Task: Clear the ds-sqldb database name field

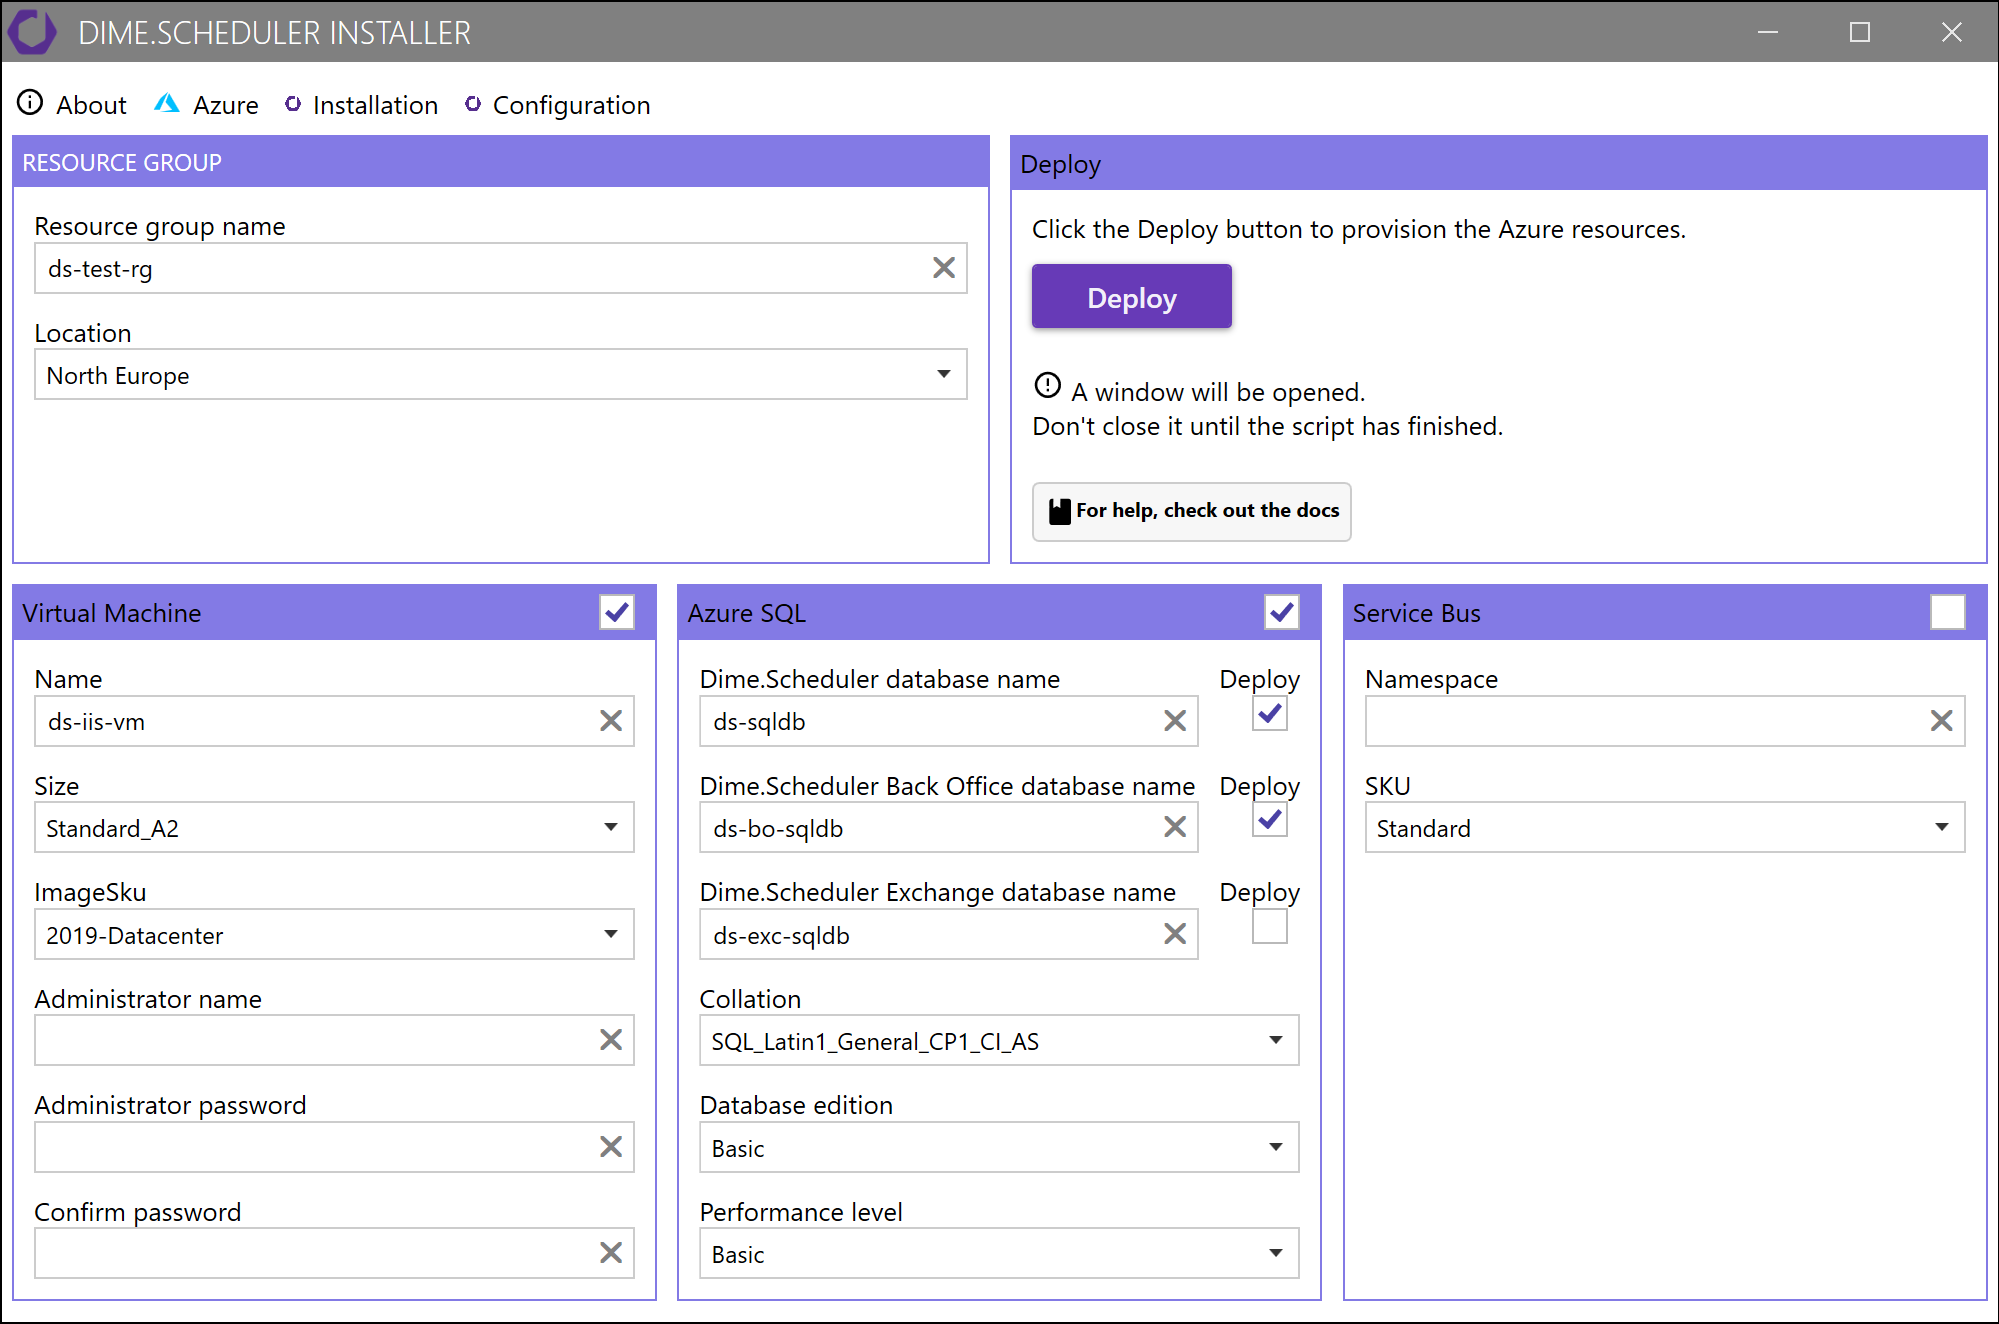Action: point(1175,721)
